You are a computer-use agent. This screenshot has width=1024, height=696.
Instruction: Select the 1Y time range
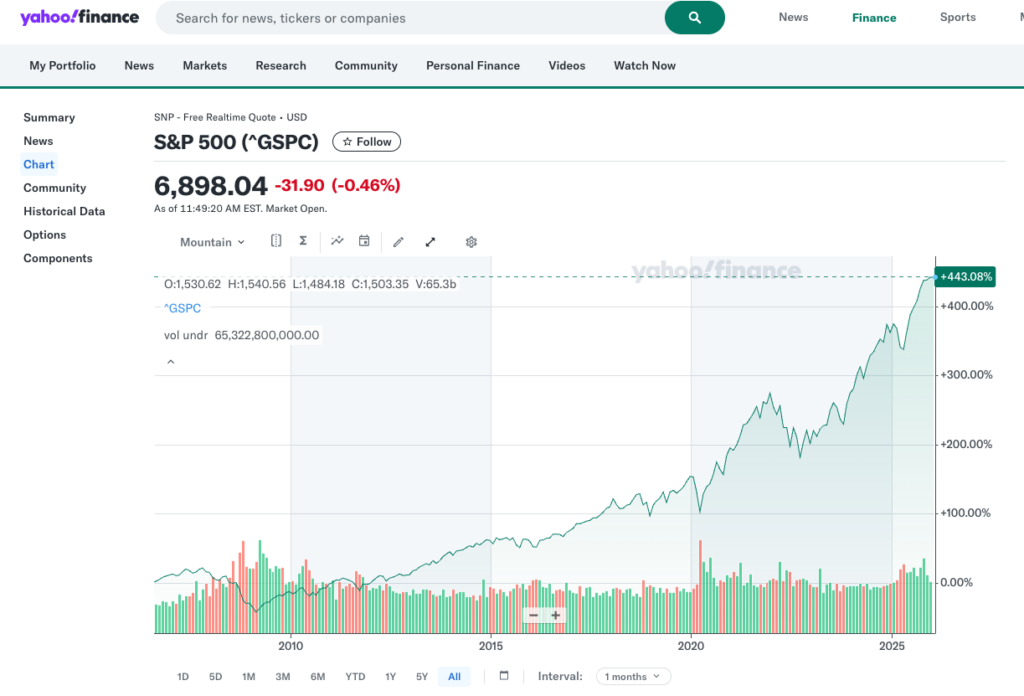tap(391, 677)
